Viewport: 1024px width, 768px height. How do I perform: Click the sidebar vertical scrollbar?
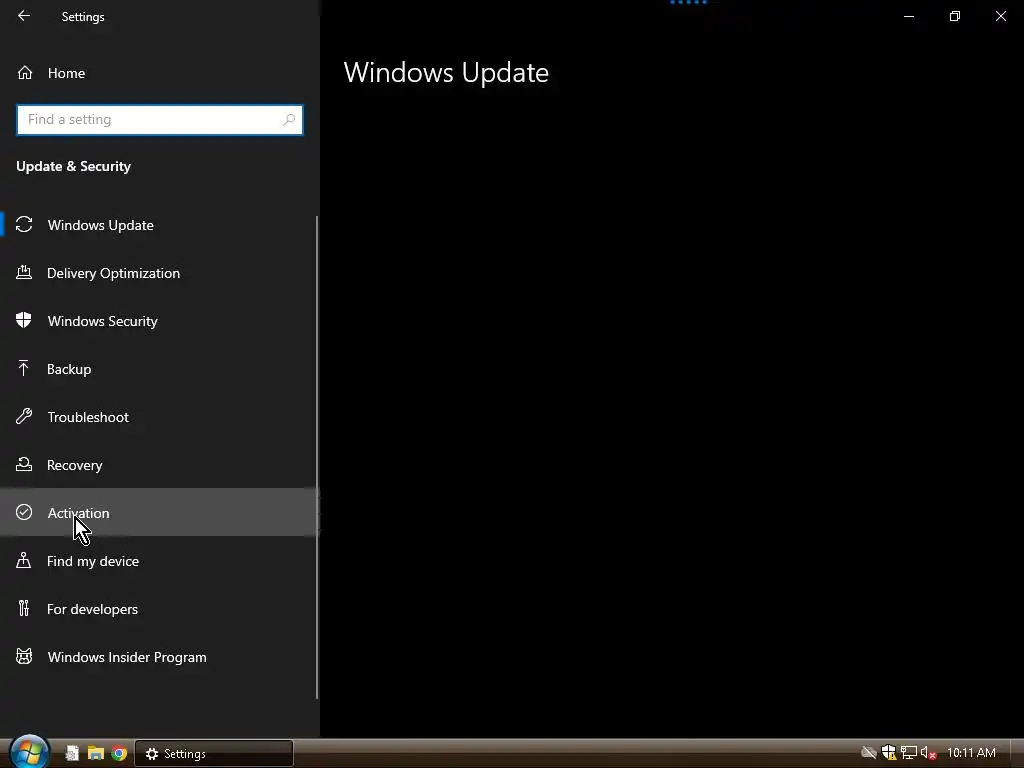pyautogui.click(x=317, y=457)
